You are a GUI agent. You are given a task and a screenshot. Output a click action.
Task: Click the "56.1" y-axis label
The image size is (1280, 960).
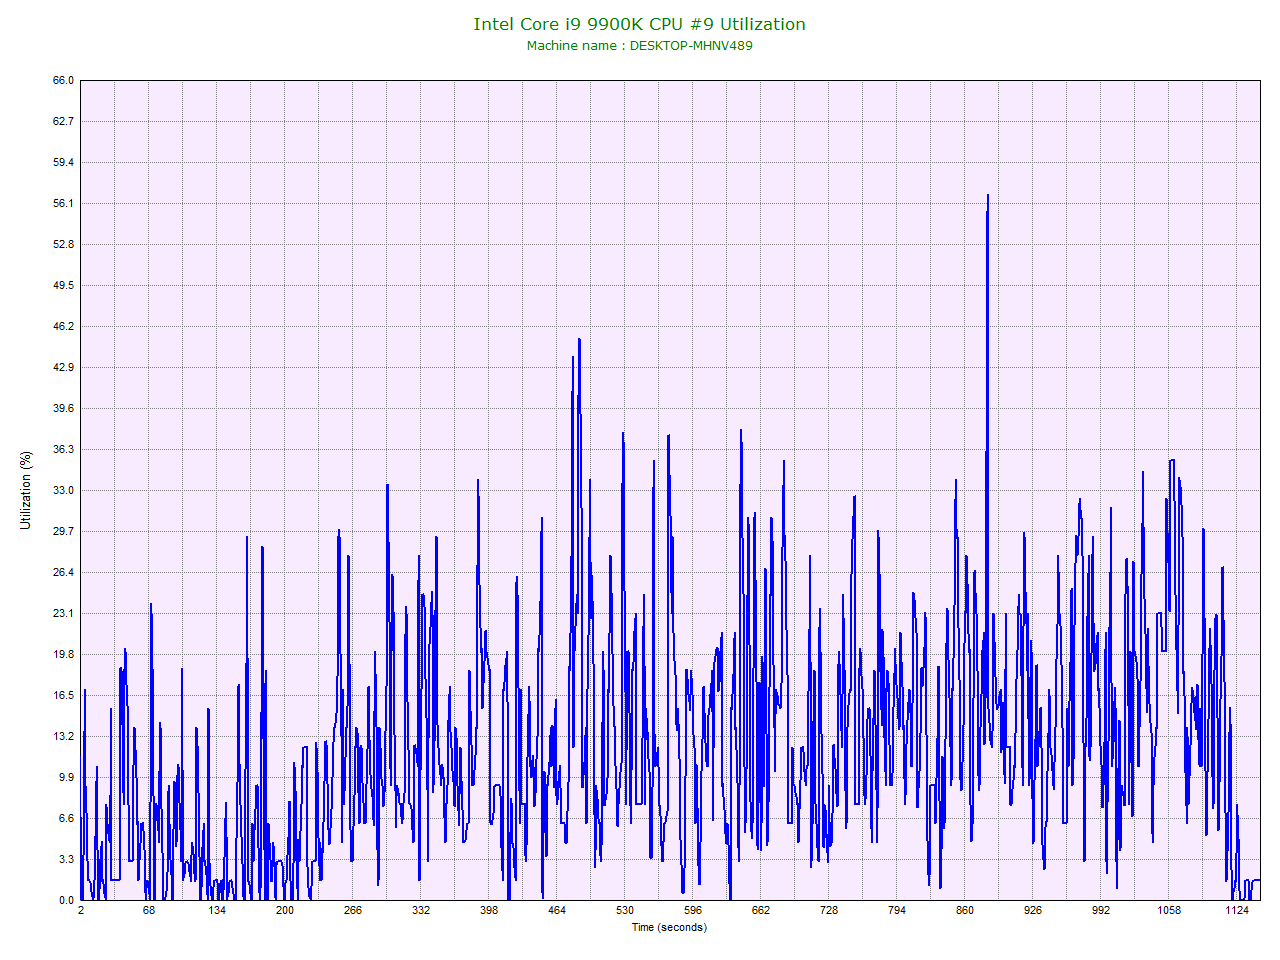(x=64, y=204)
